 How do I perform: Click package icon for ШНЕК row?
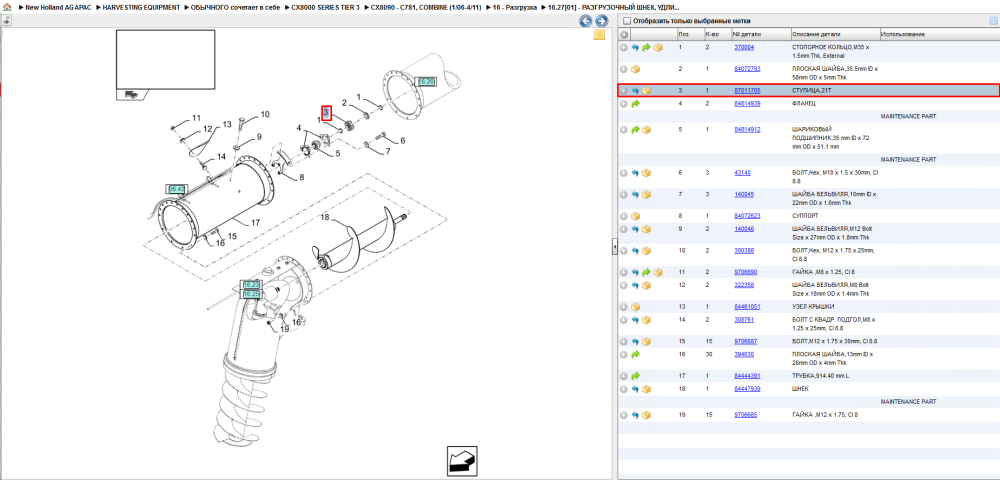coord(646,389)
